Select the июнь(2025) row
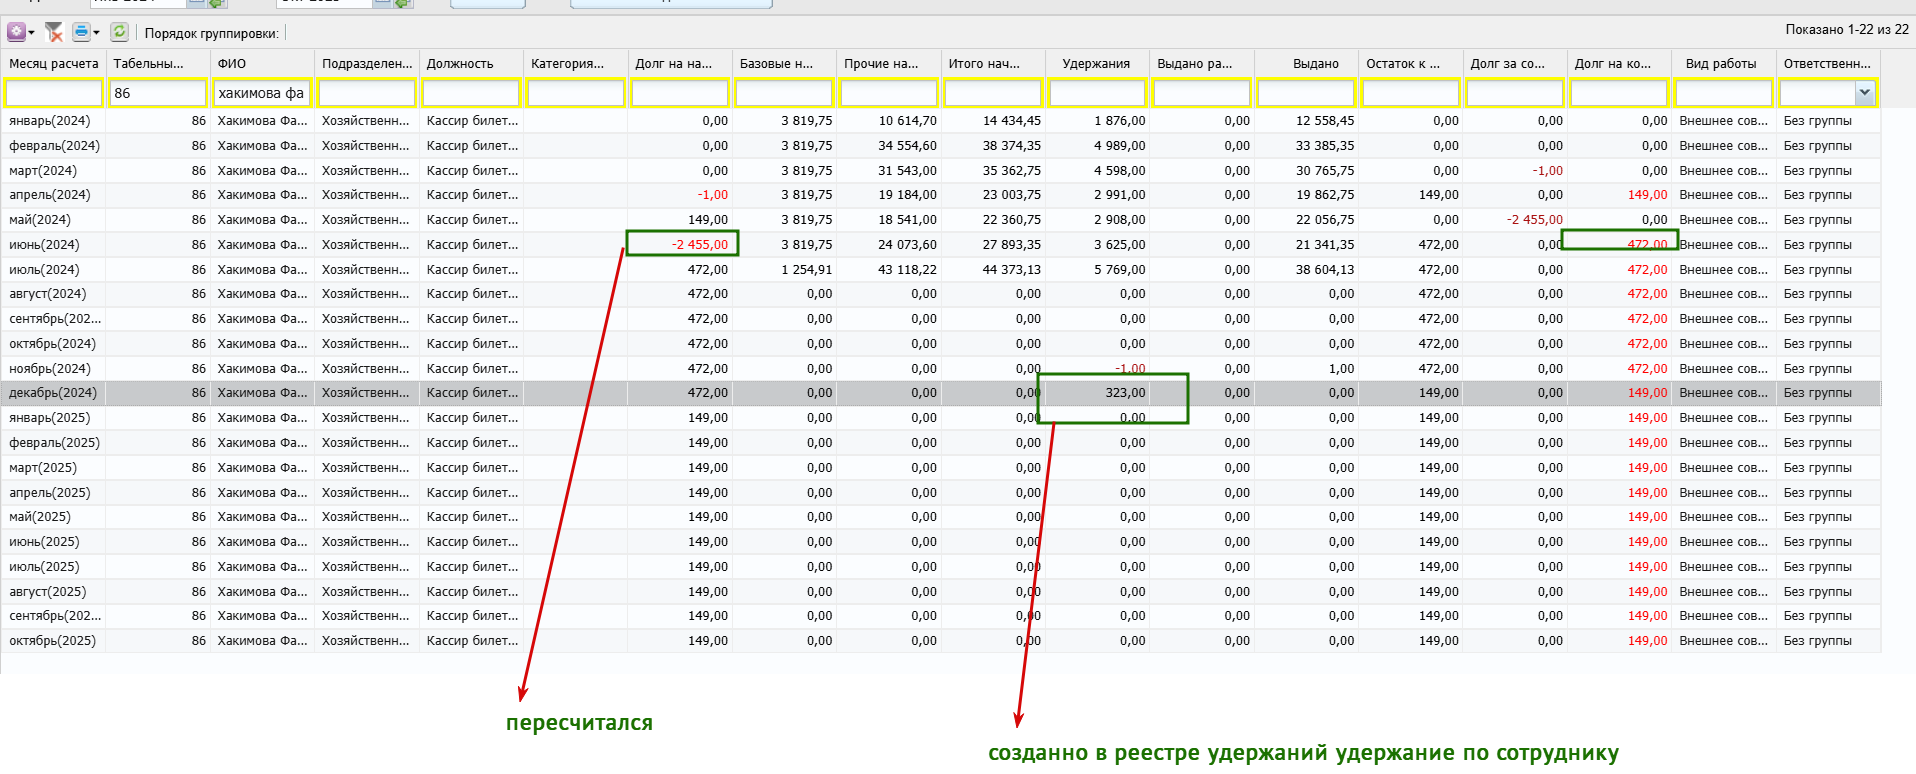 [941, 542]
